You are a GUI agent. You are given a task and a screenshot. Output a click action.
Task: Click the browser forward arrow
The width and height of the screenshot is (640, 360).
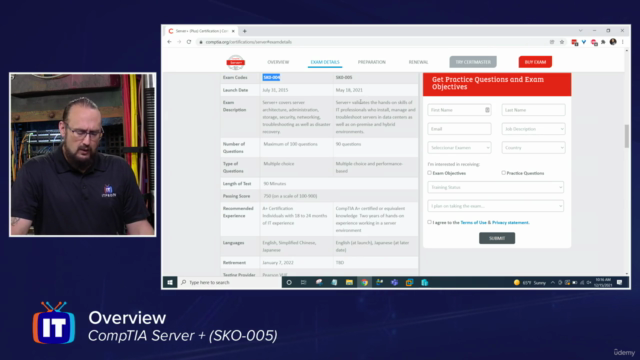pos(179,42)
